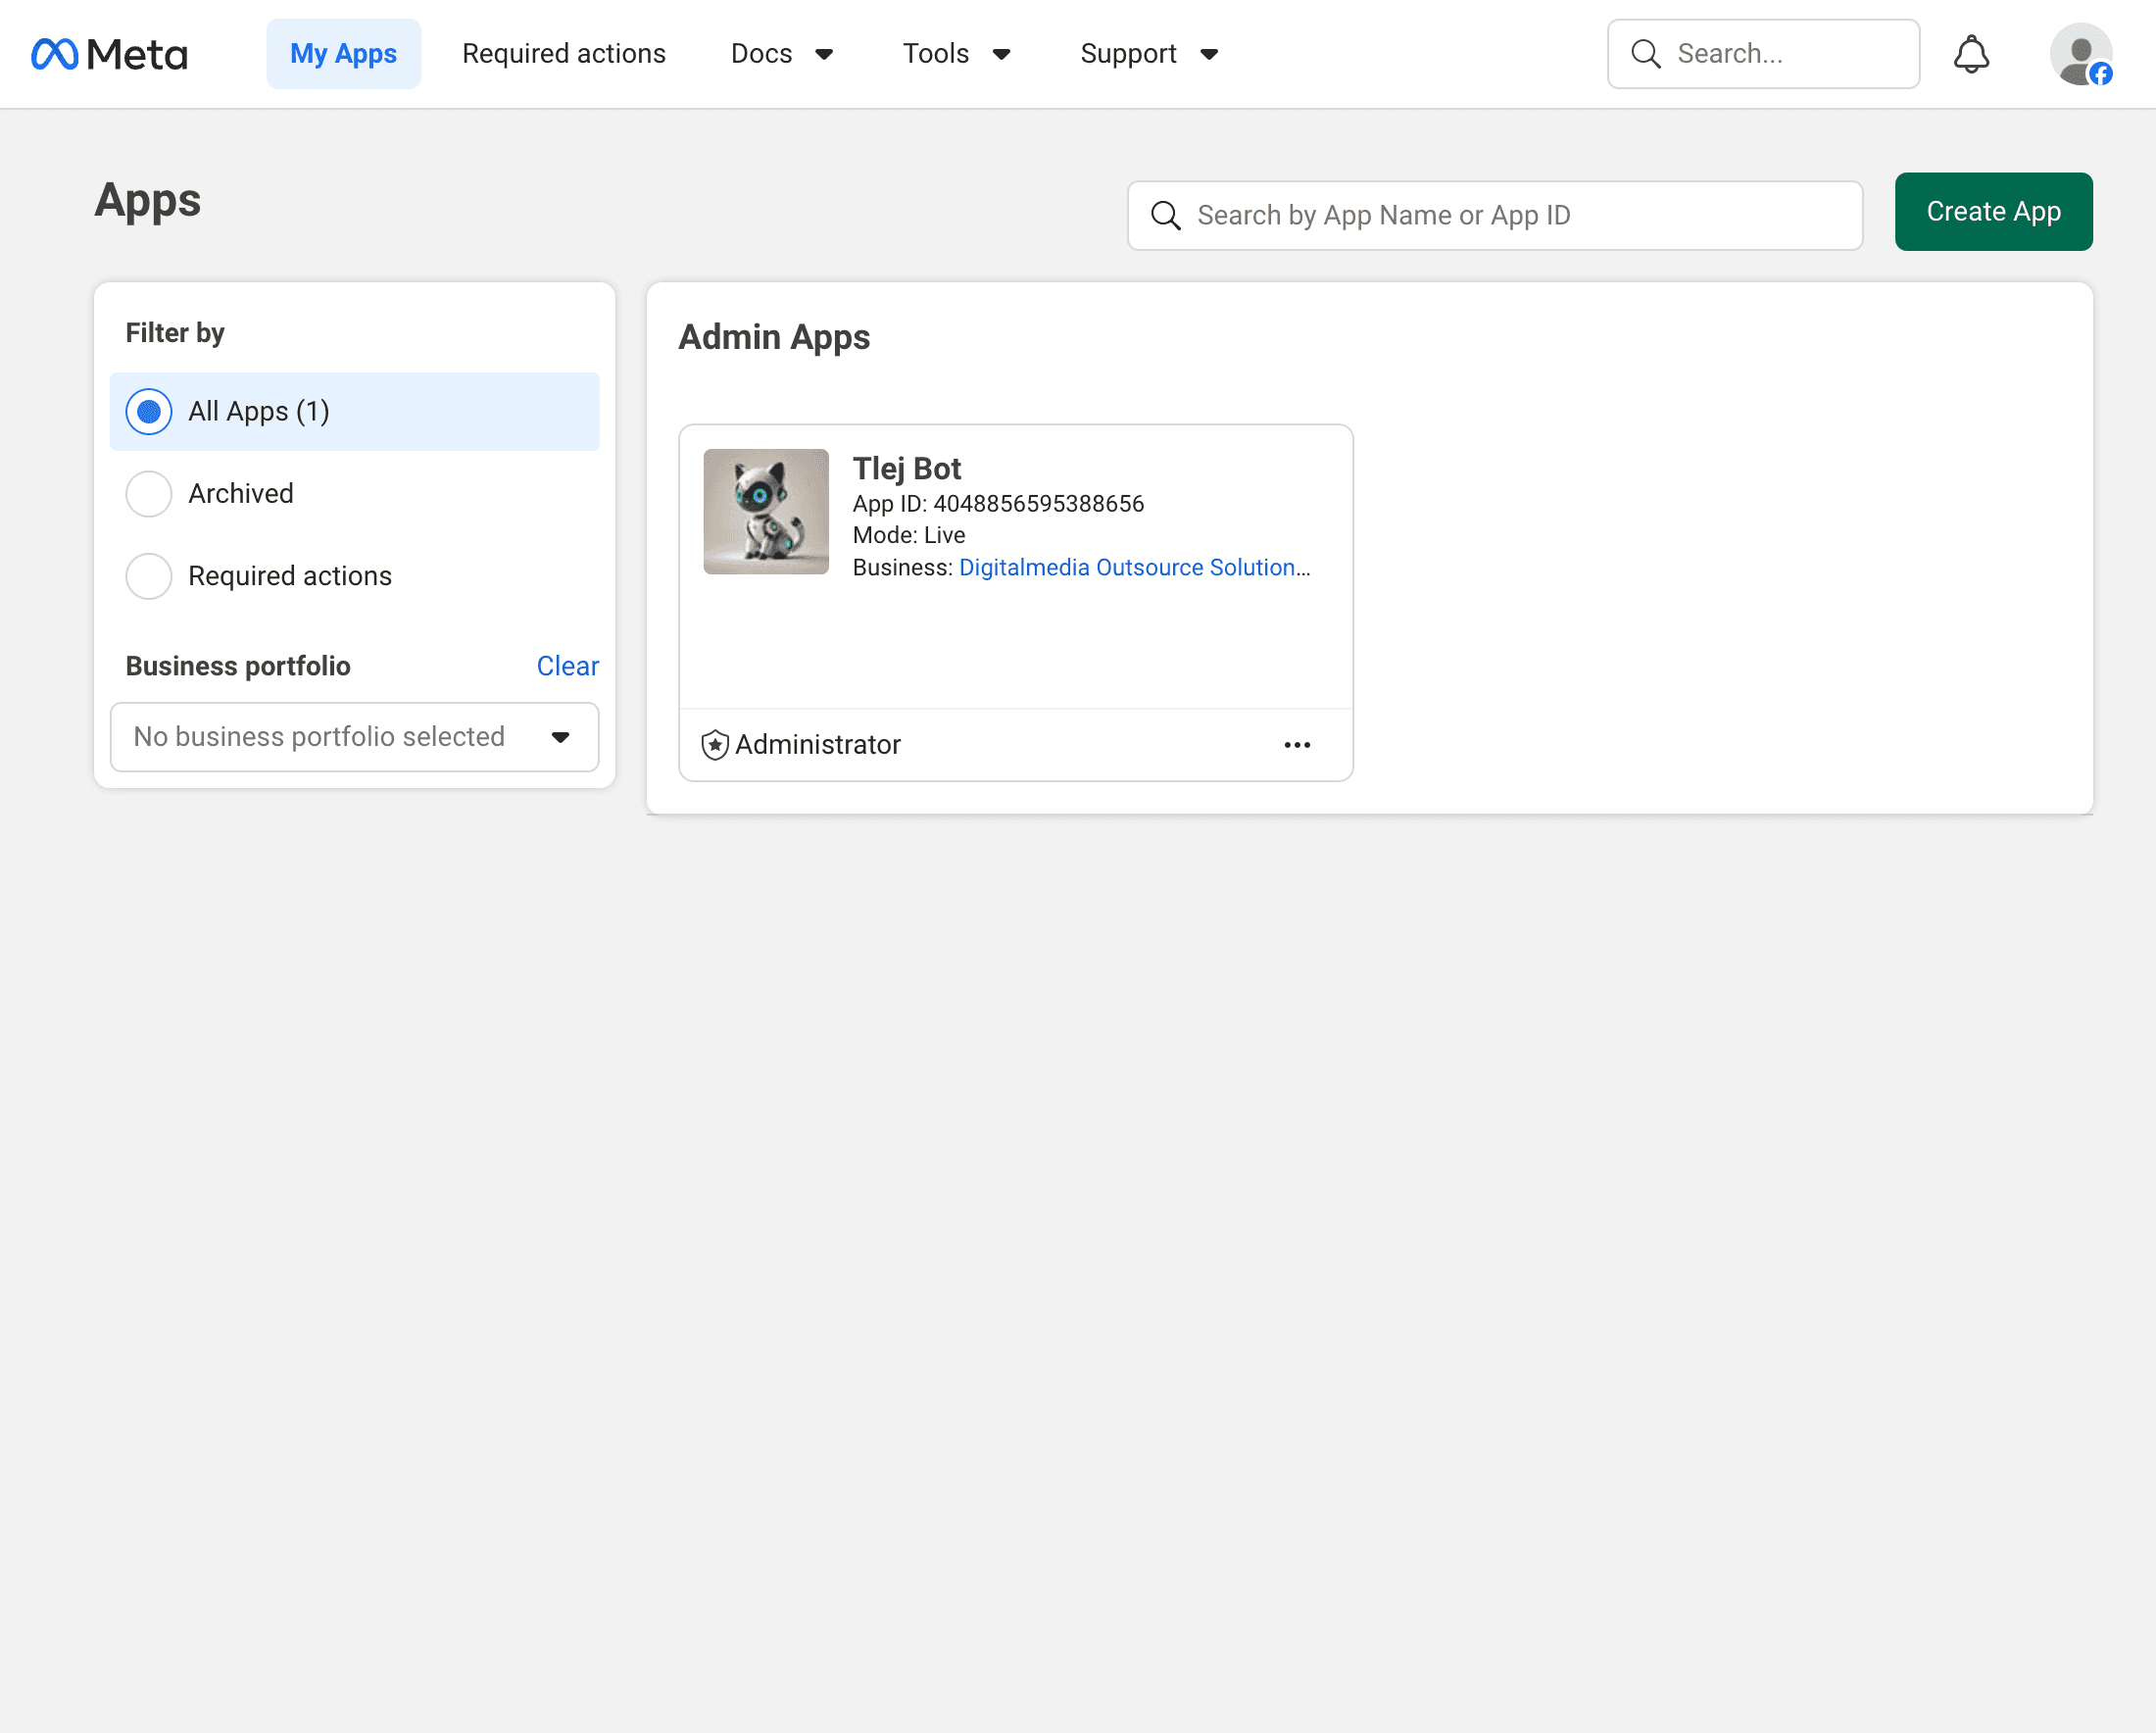Click the Administrator role label

(818, 745)
